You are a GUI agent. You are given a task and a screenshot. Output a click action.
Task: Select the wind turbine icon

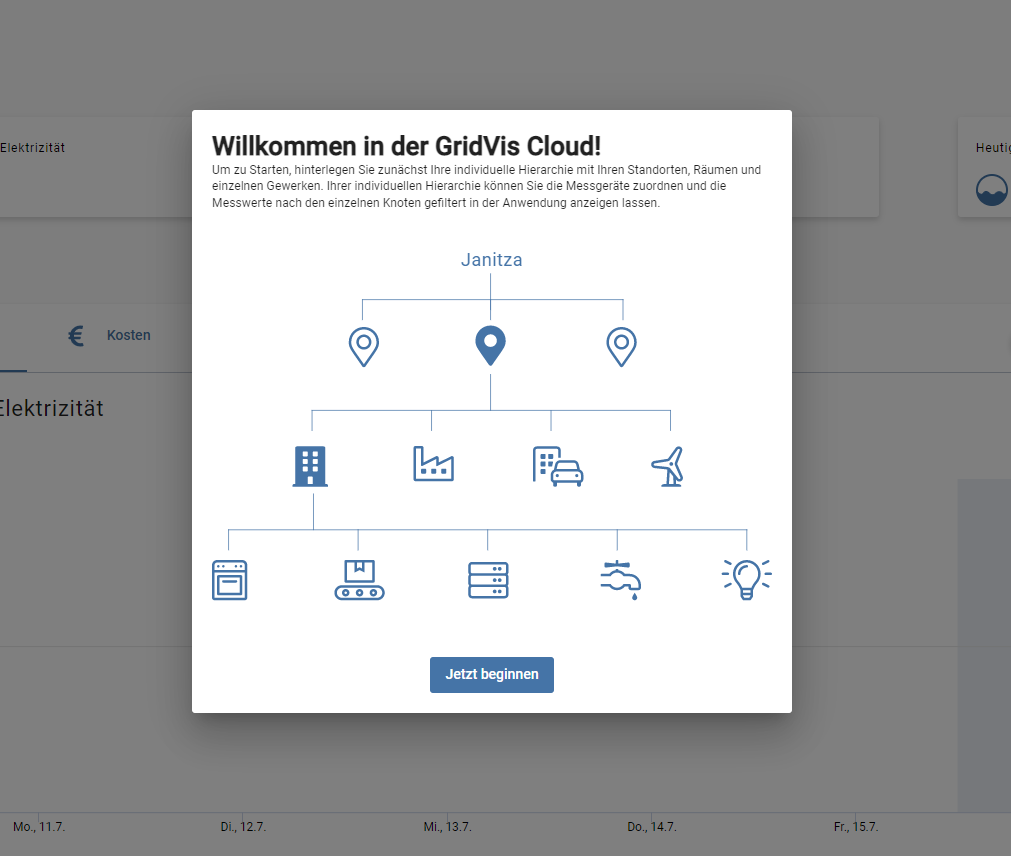668,466
